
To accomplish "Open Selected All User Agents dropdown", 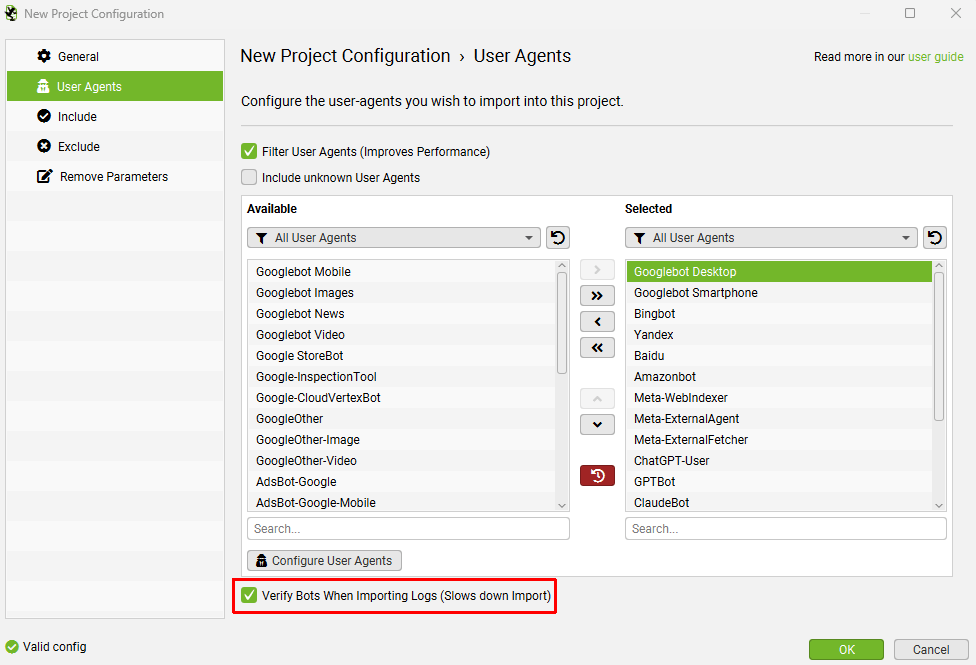I will coord(771,238).
